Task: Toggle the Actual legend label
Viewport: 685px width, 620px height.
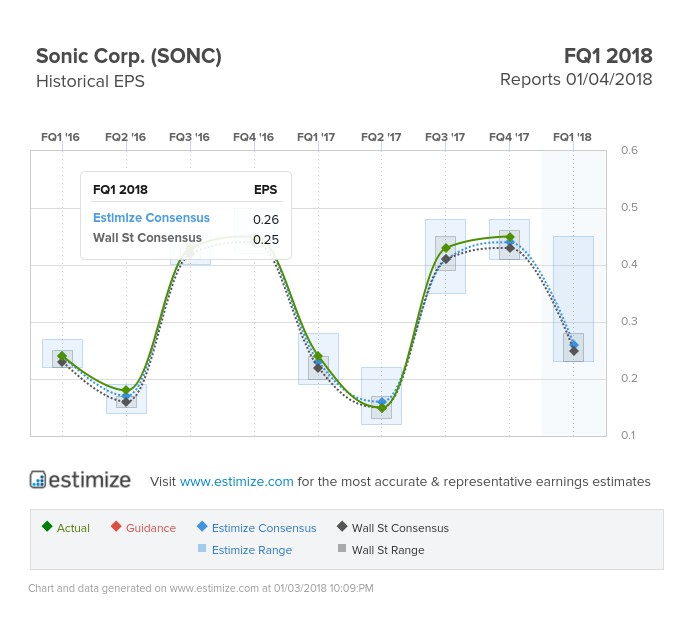Action: point(73,528)
